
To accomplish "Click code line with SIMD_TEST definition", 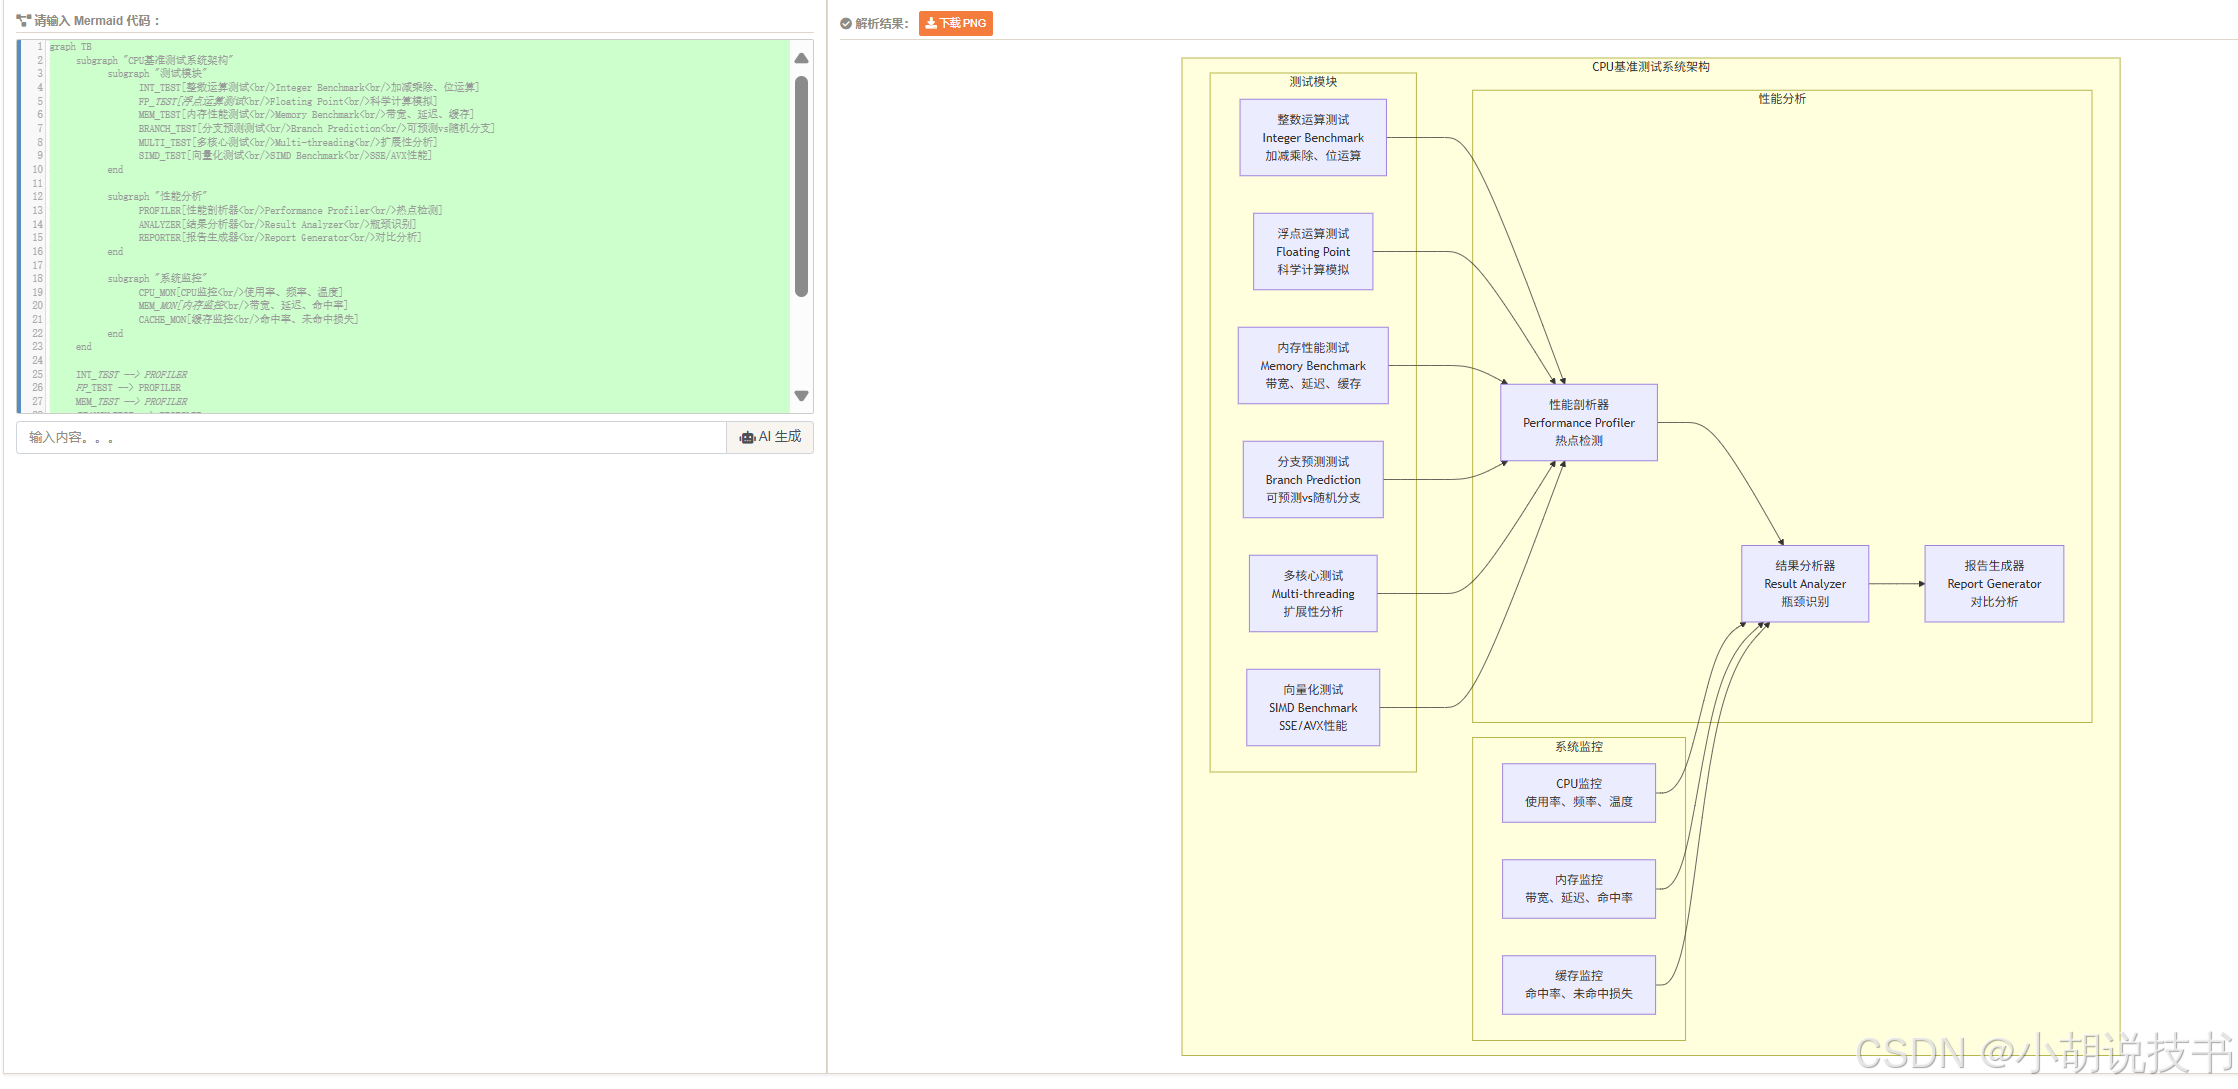I will 285,156.
